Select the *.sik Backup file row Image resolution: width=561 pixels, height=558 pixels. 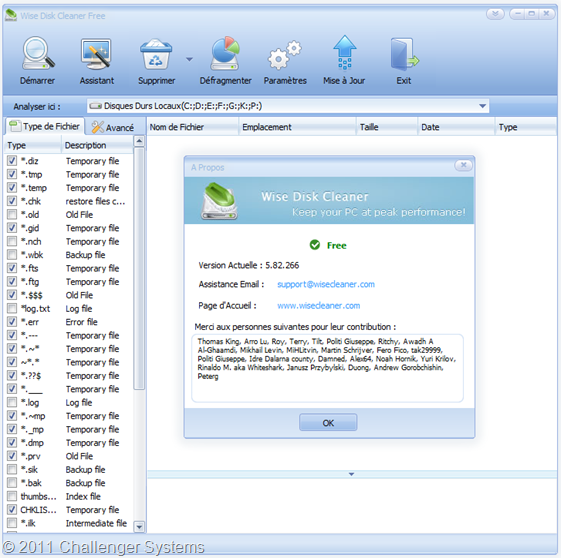[x=69, y=469]
